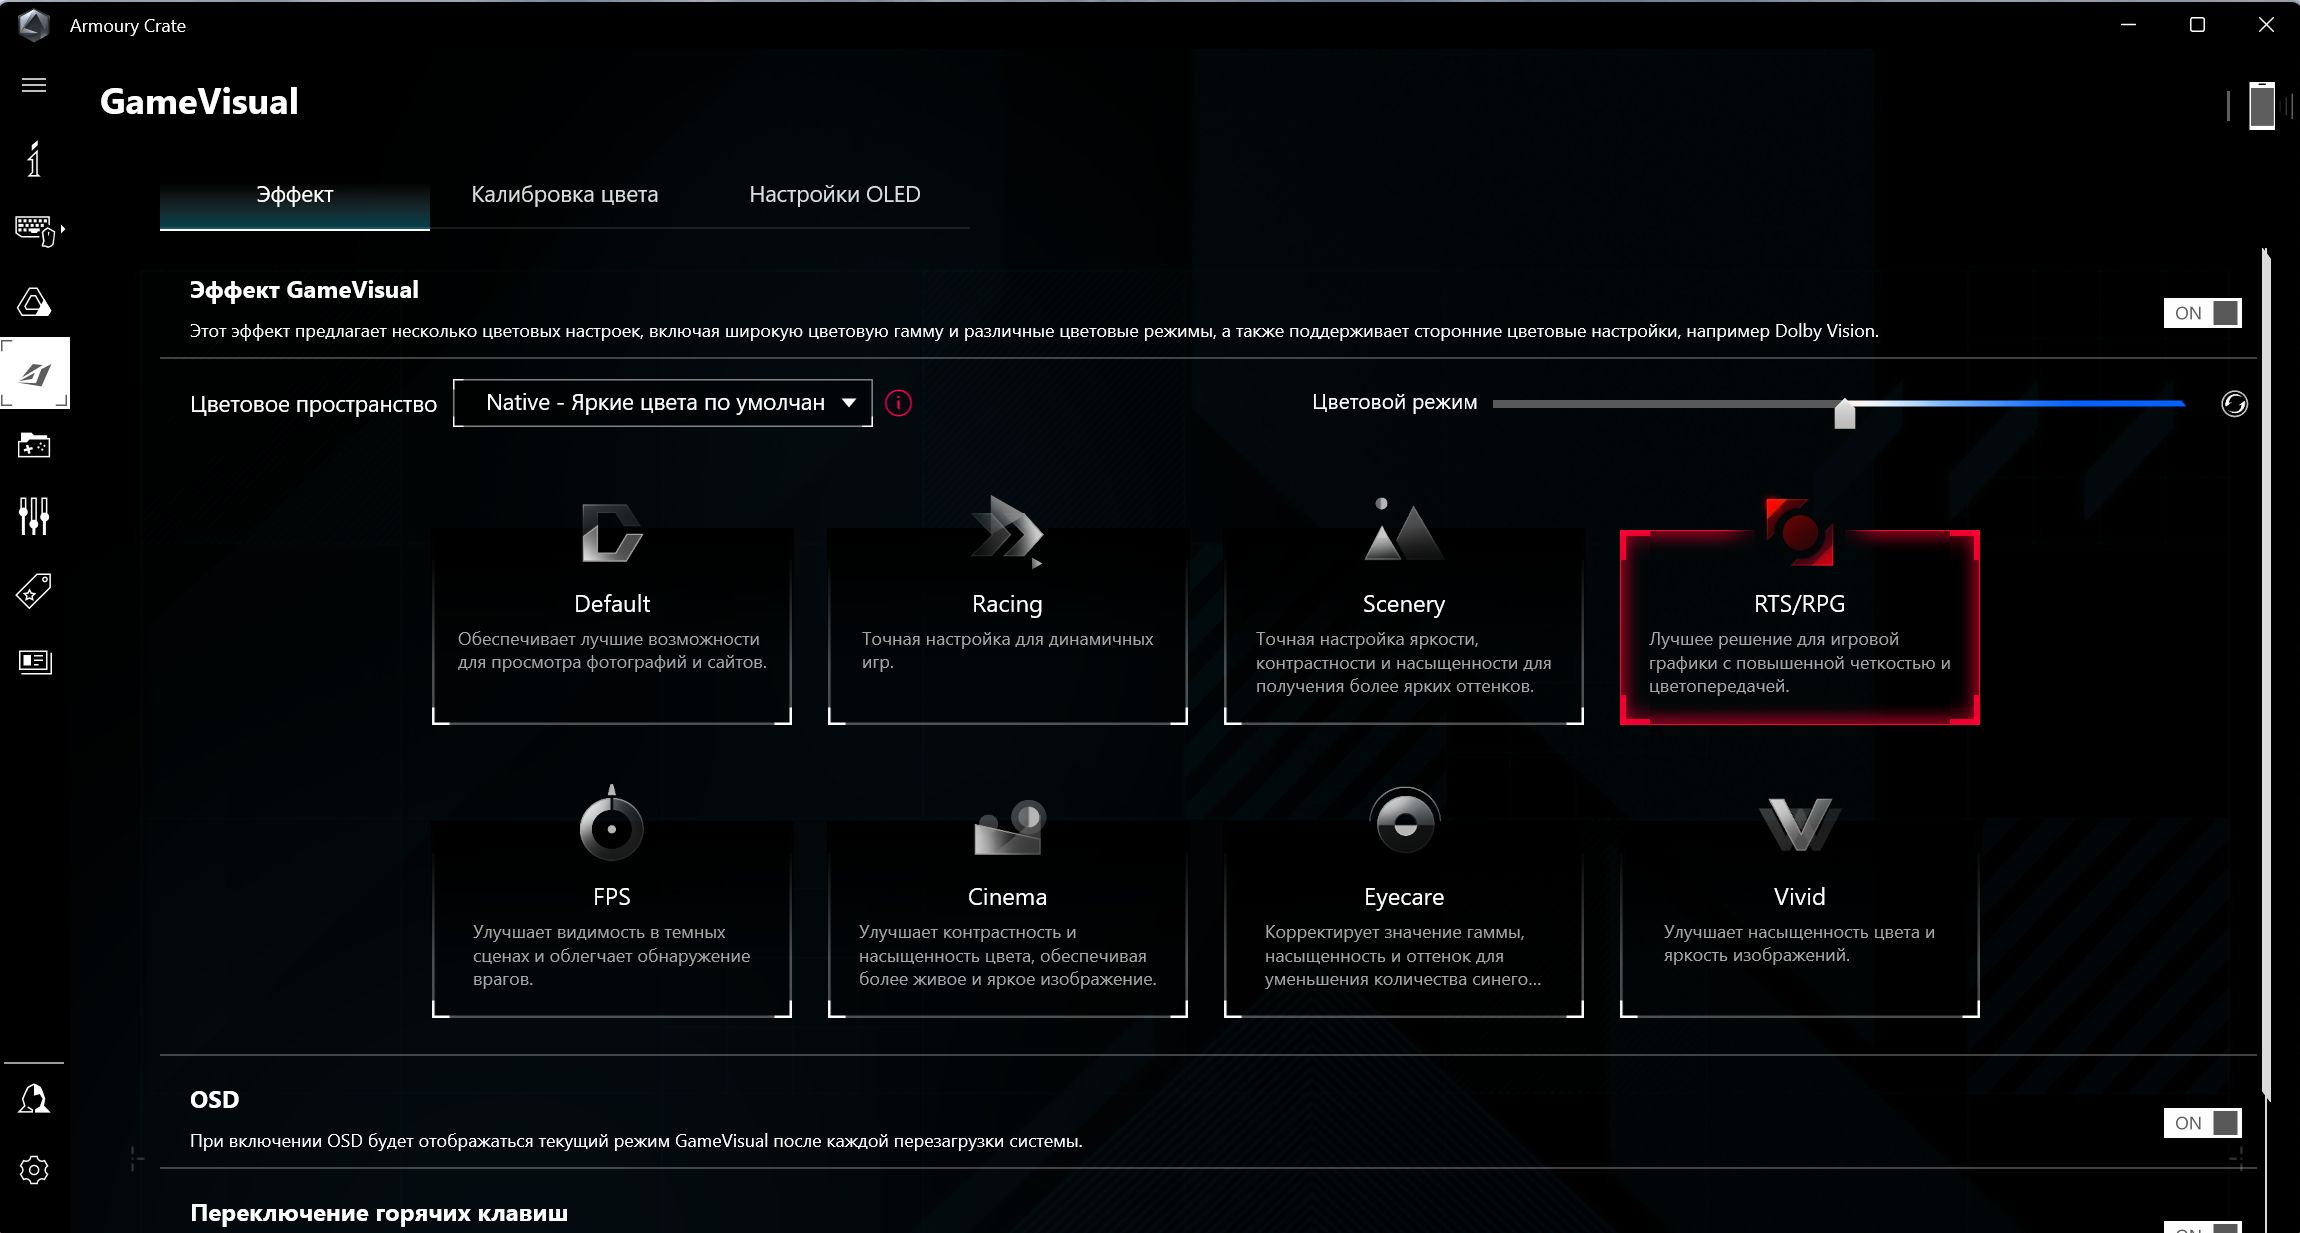Open the News icon in sidebar
Screen dimensions: 2300x1233
34,661
